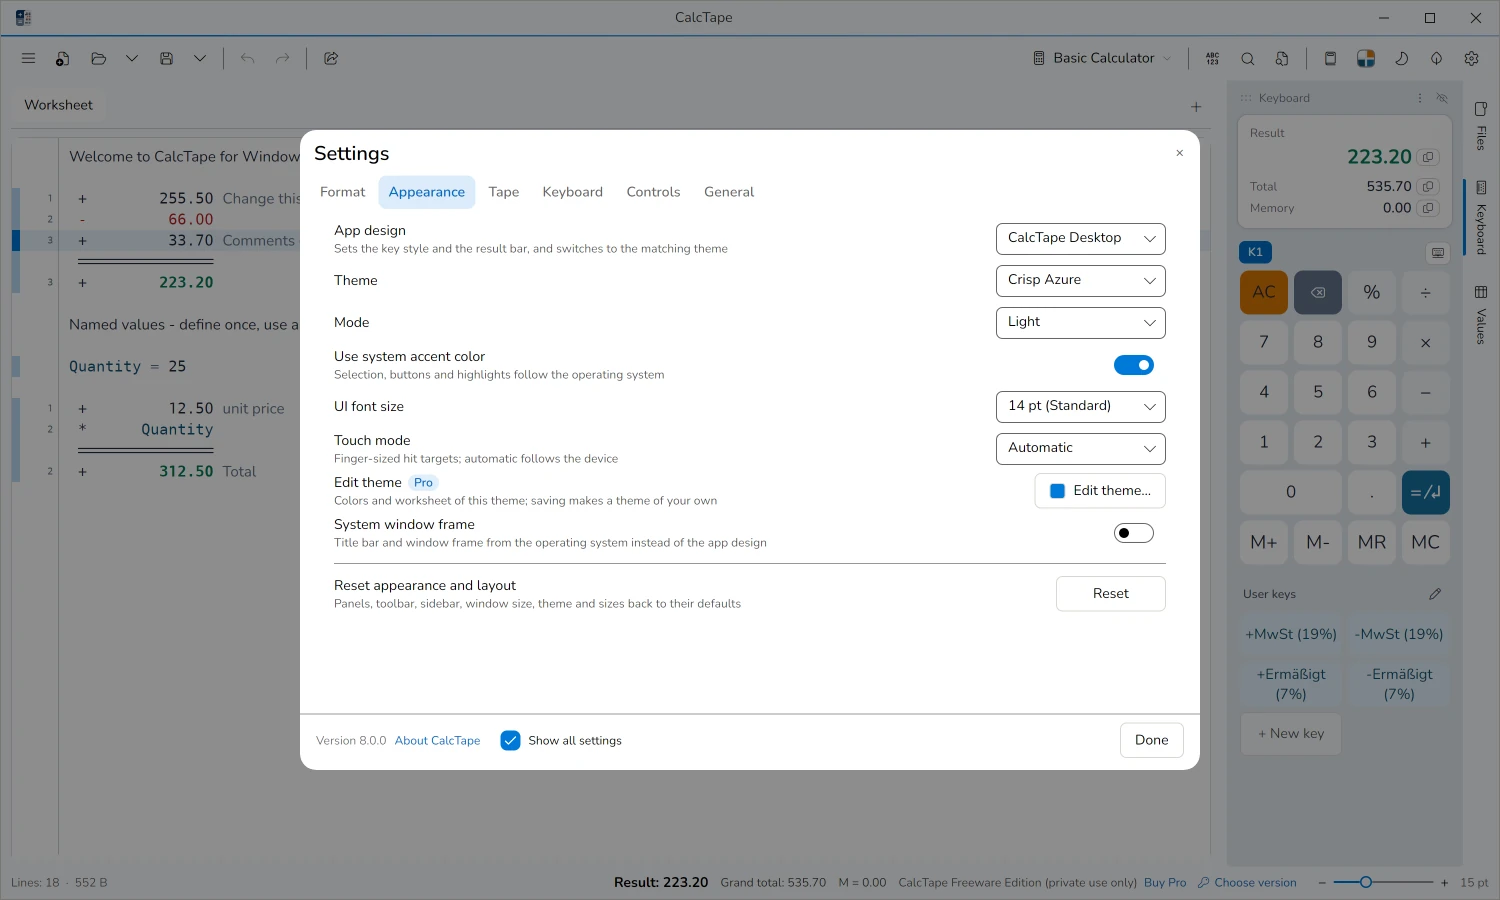Open the App design dropdown
1500x900 pixels.
tap(1081, 239)
